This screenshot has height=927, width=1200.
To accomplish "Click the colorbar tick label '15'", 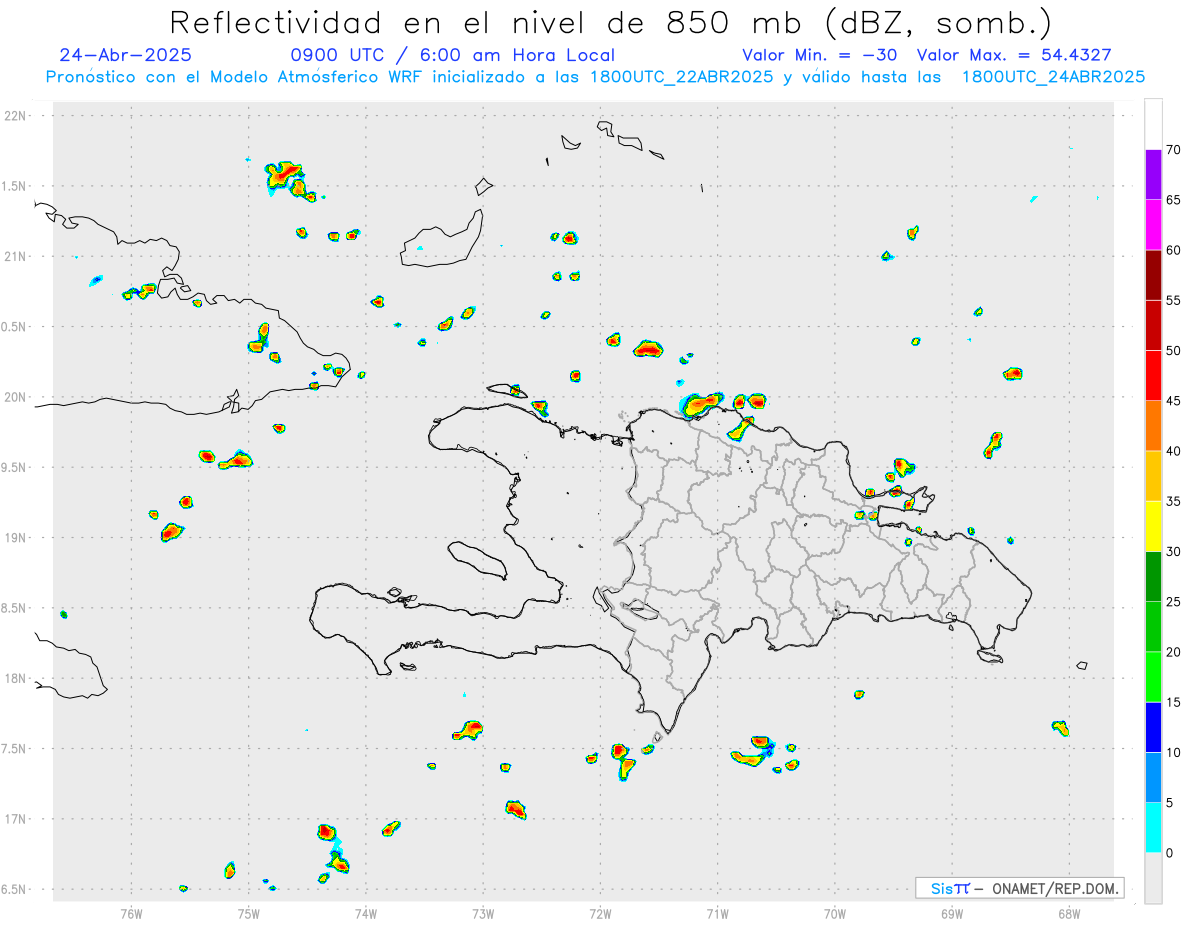I will (x=1173, y=702).
